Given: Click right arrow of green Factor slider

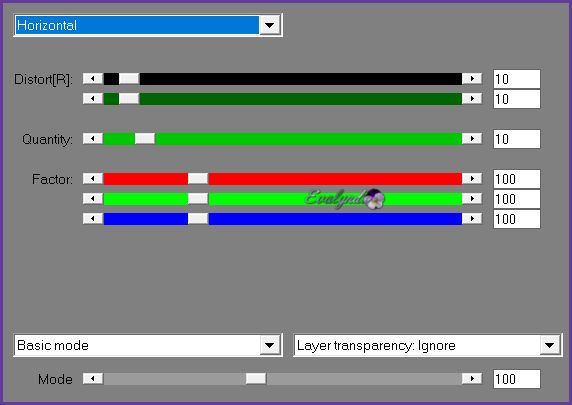Looking at the screenshot, I should pos(472,198).
